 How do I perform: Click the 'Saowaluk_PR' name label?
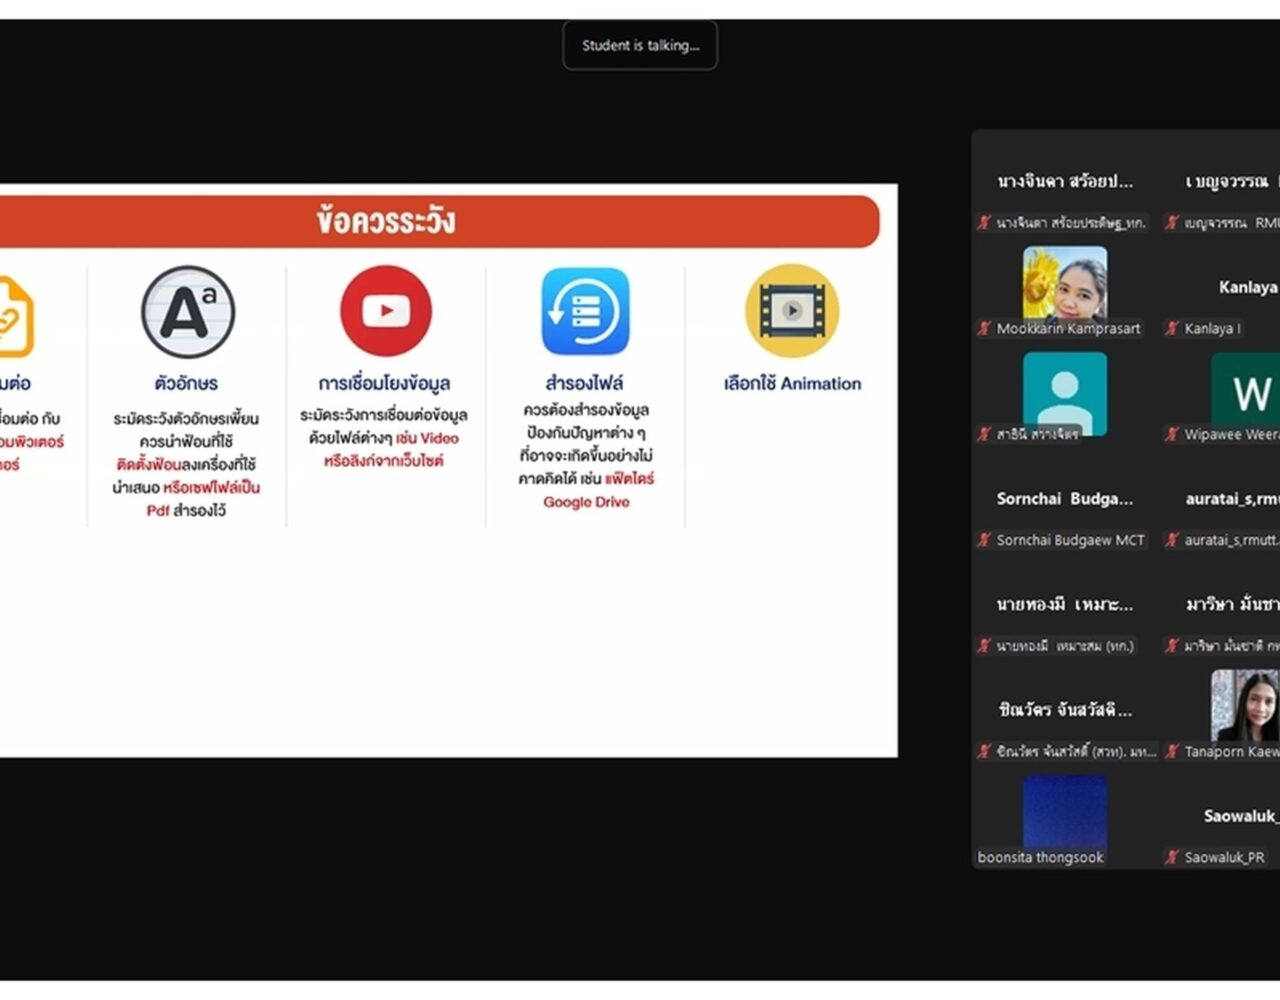click(x=1224, y=857)
